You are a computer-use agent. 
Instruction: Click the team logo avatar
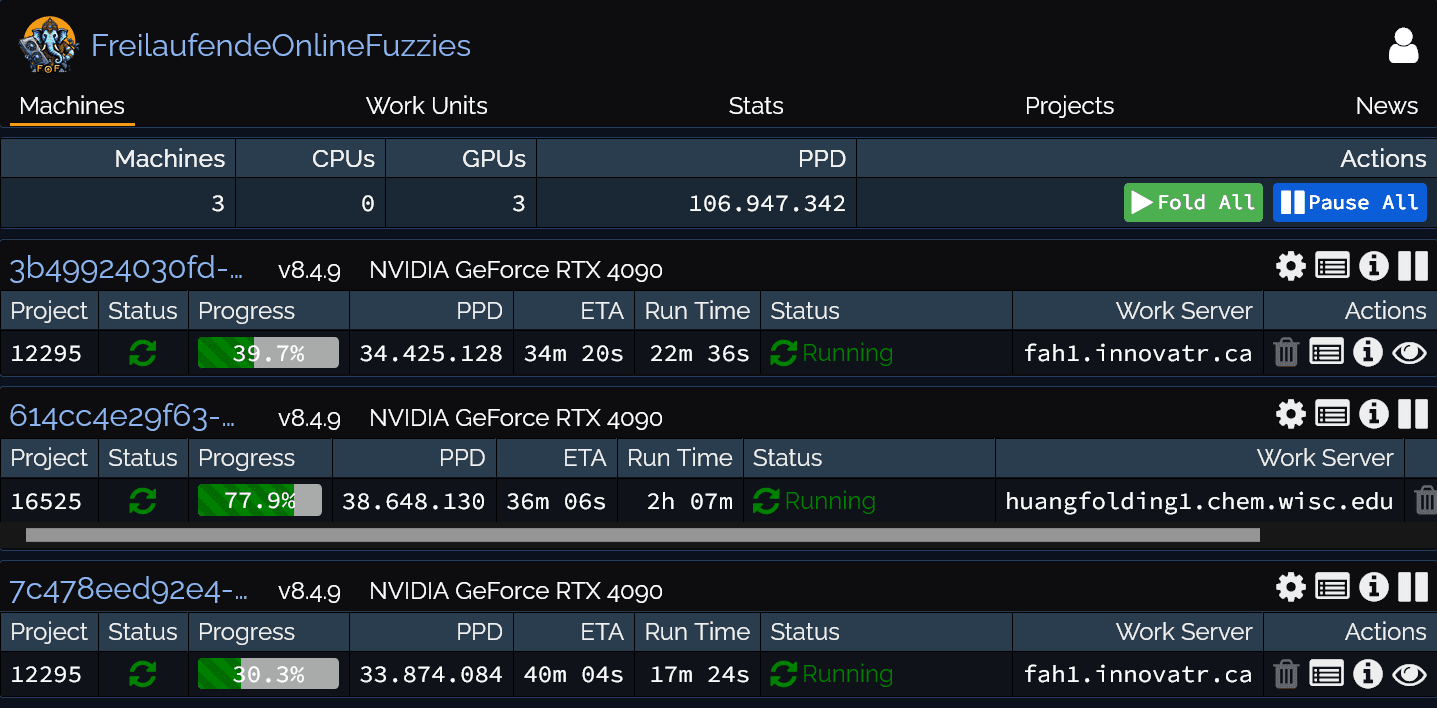pyautogui.click(x=47, y=46)
